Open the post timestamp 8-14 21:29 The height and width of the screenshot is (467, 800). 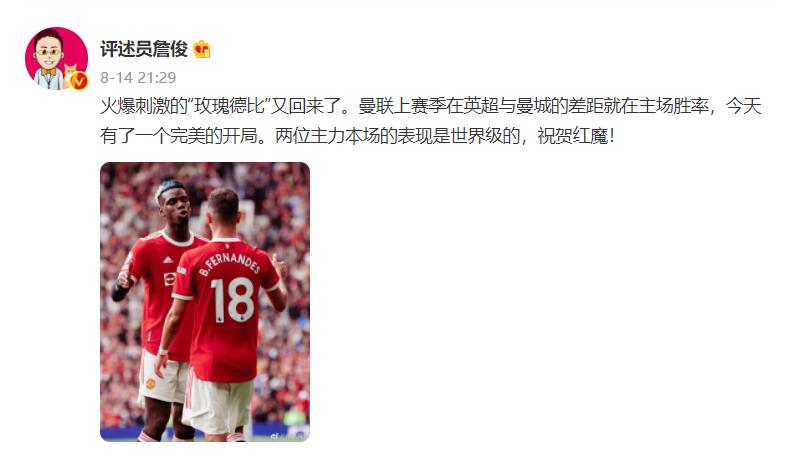(x=138, y=78)
